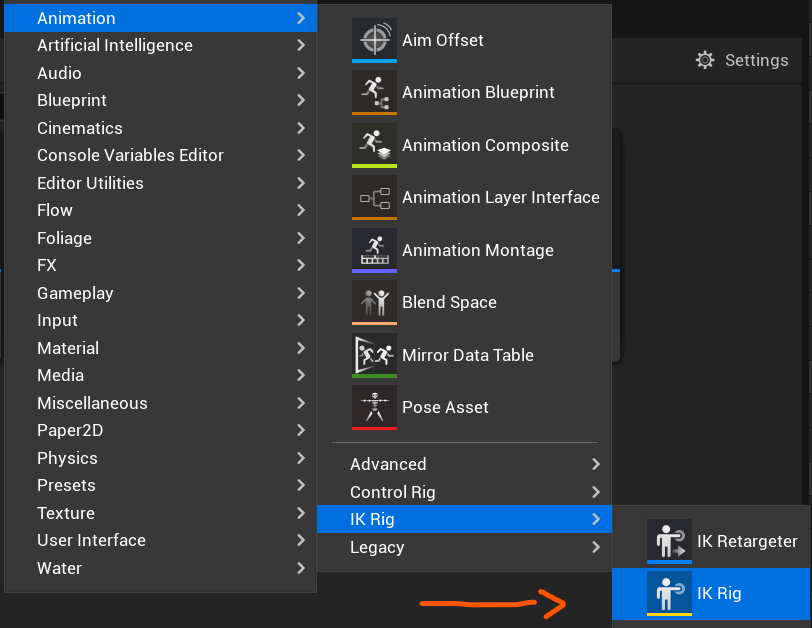Expand the Physics submenu arrow

301,458
